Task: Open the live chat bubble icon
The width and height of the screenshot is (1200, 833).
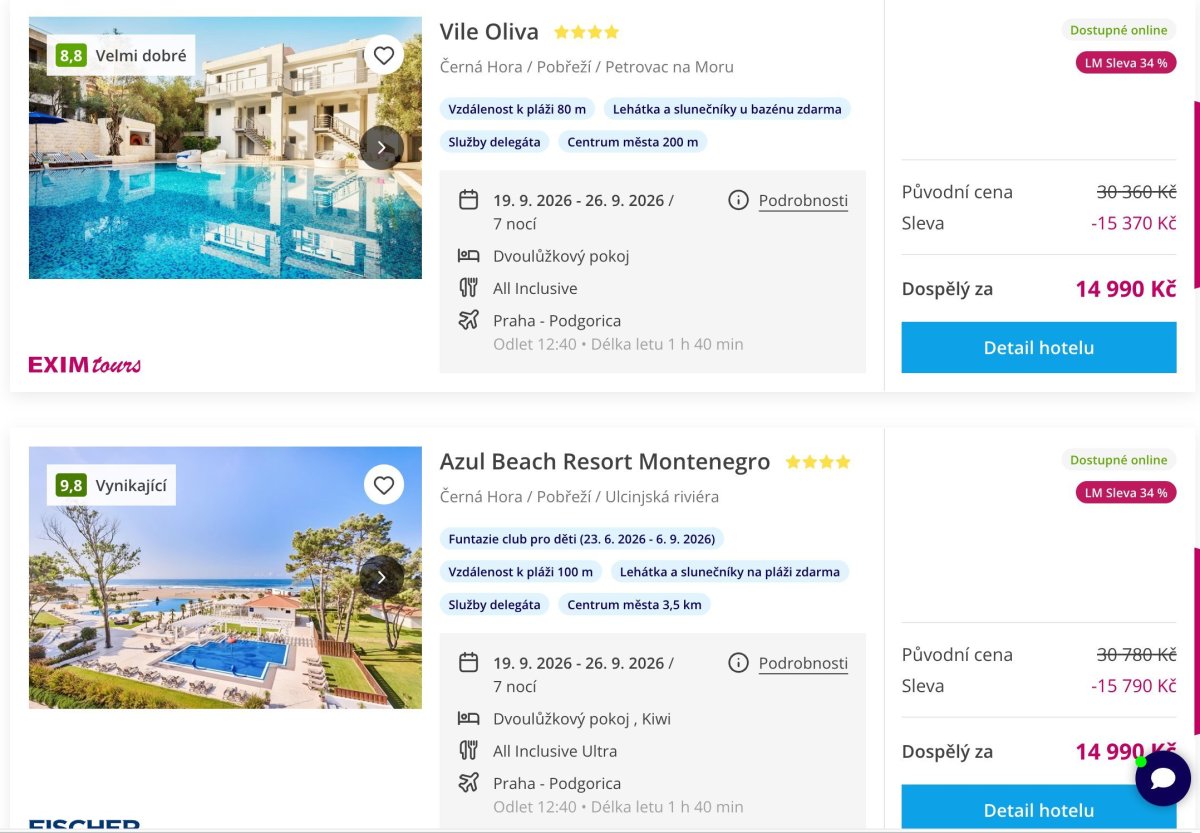Action: (1163, 778)
